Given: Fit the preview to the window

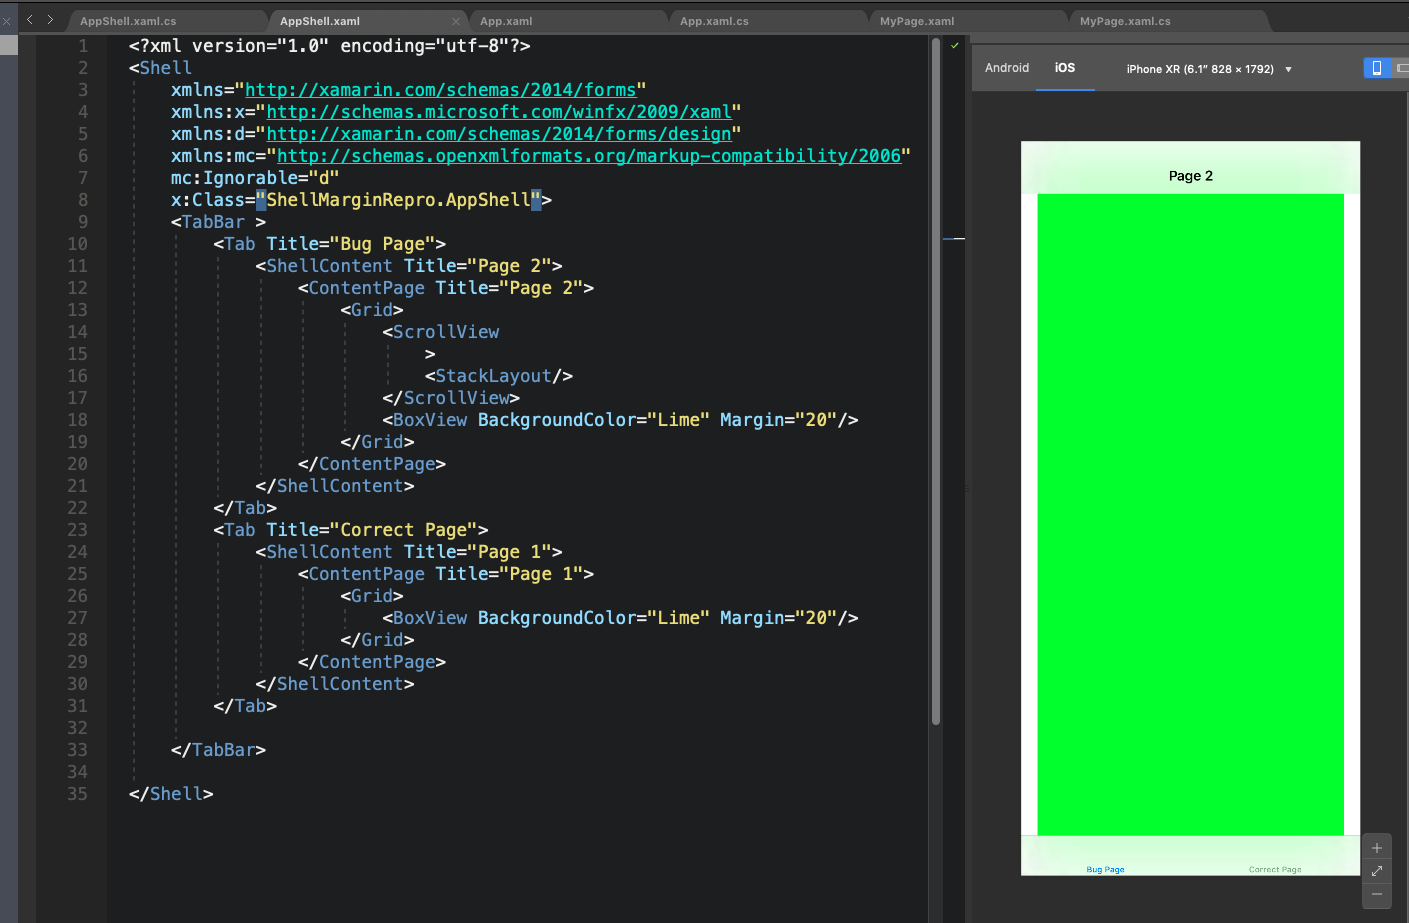Looking at the screenshot, I should [1377, 871].
